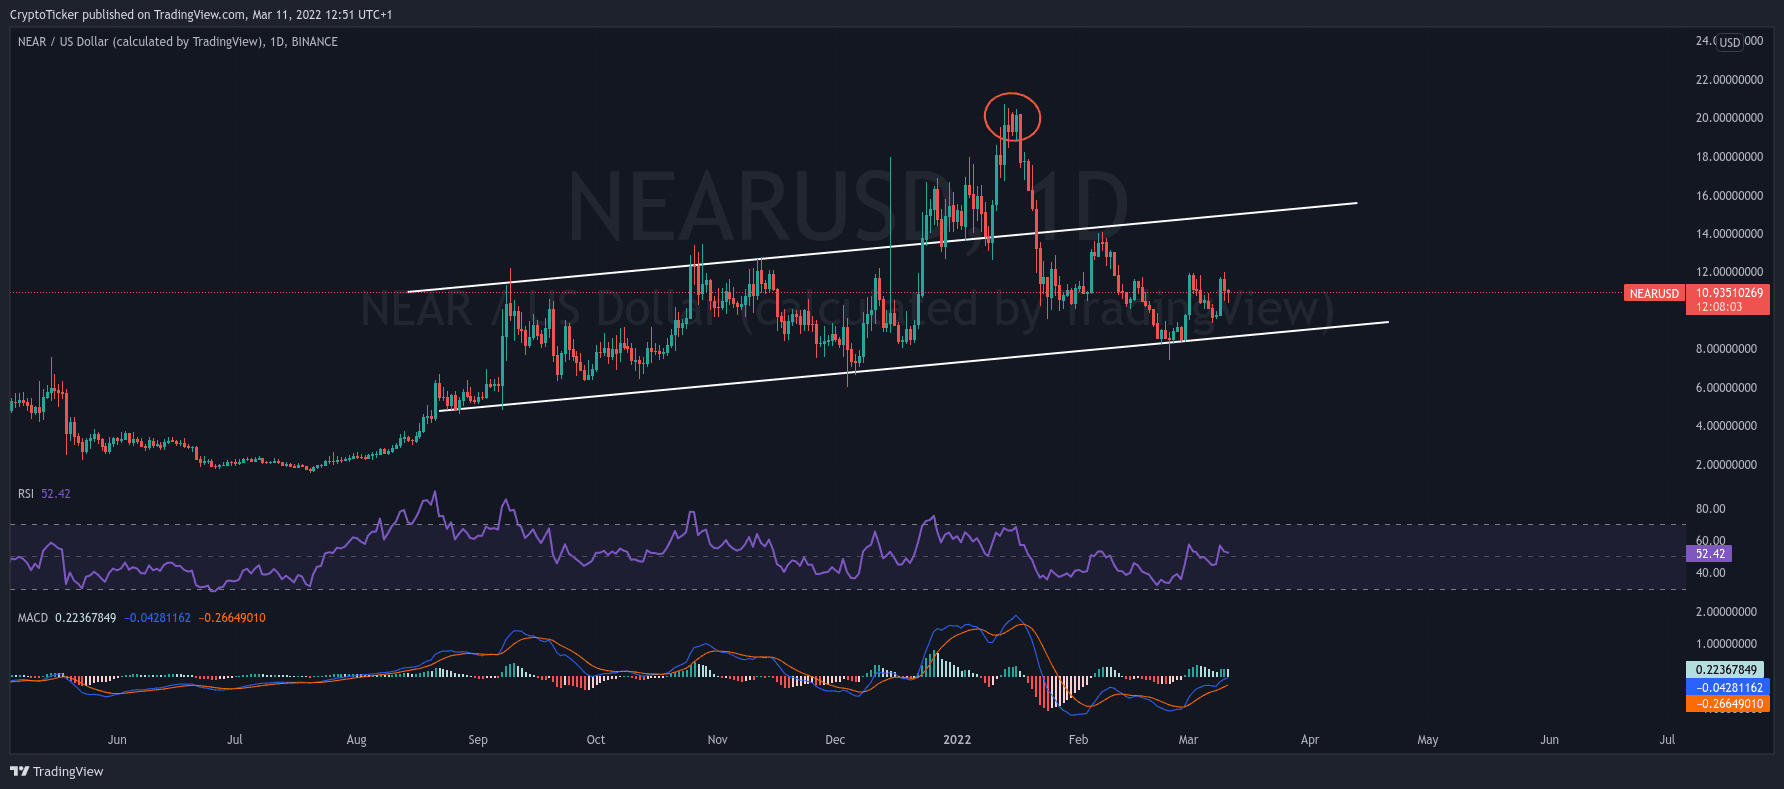Screen dimensions: 1784x789
Task: Click the purple RSI 52.42 axis badge
Action: pos(1709,553)
